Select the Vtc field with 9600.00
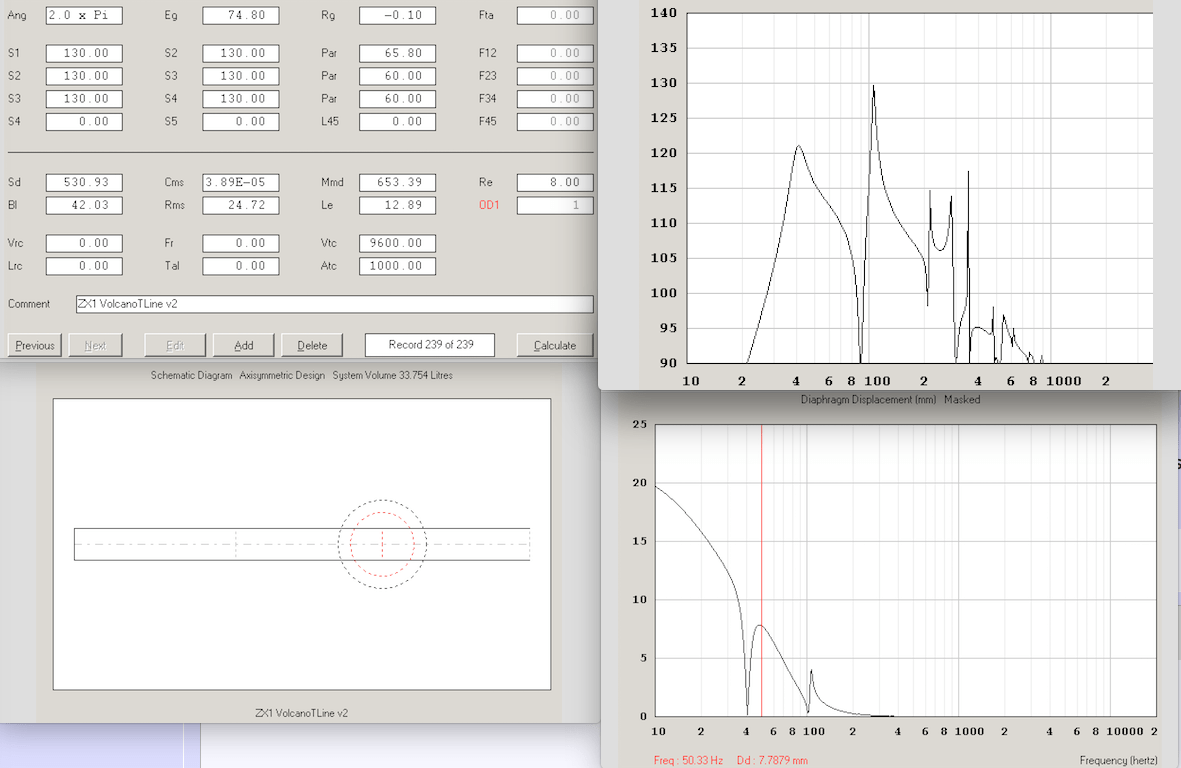The width and height of the screenshot is (1181, 768). coord(398,243)
